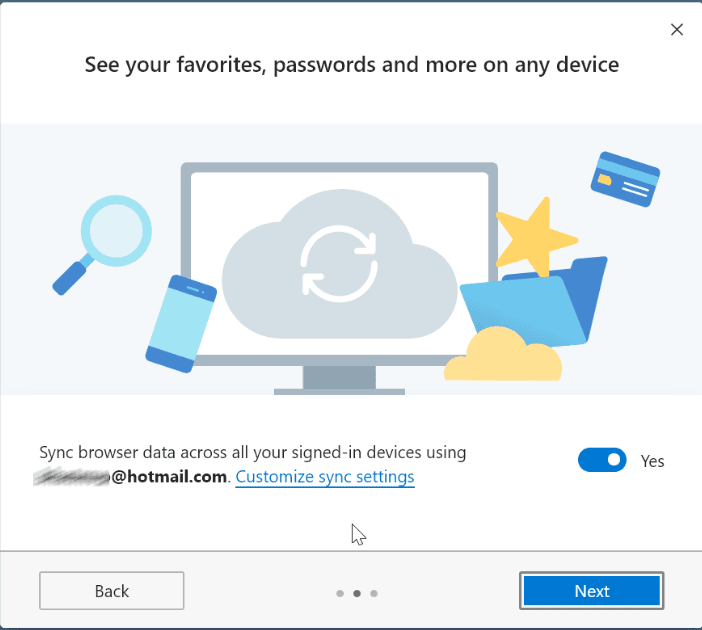Click the monitor stand in the illustration

tap(338, 380)
